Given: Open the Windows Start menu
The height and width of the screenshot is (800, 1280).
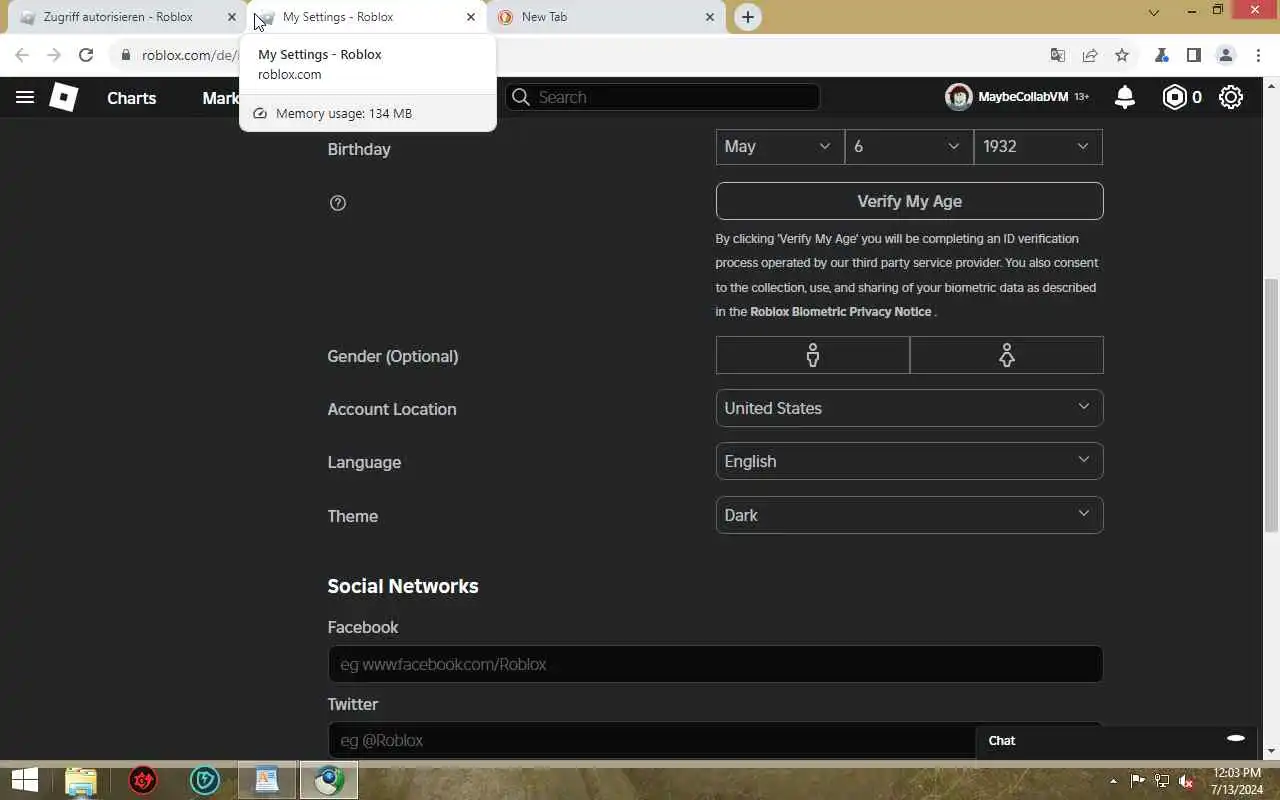Looking at the screenshot, I should (25, 780).
